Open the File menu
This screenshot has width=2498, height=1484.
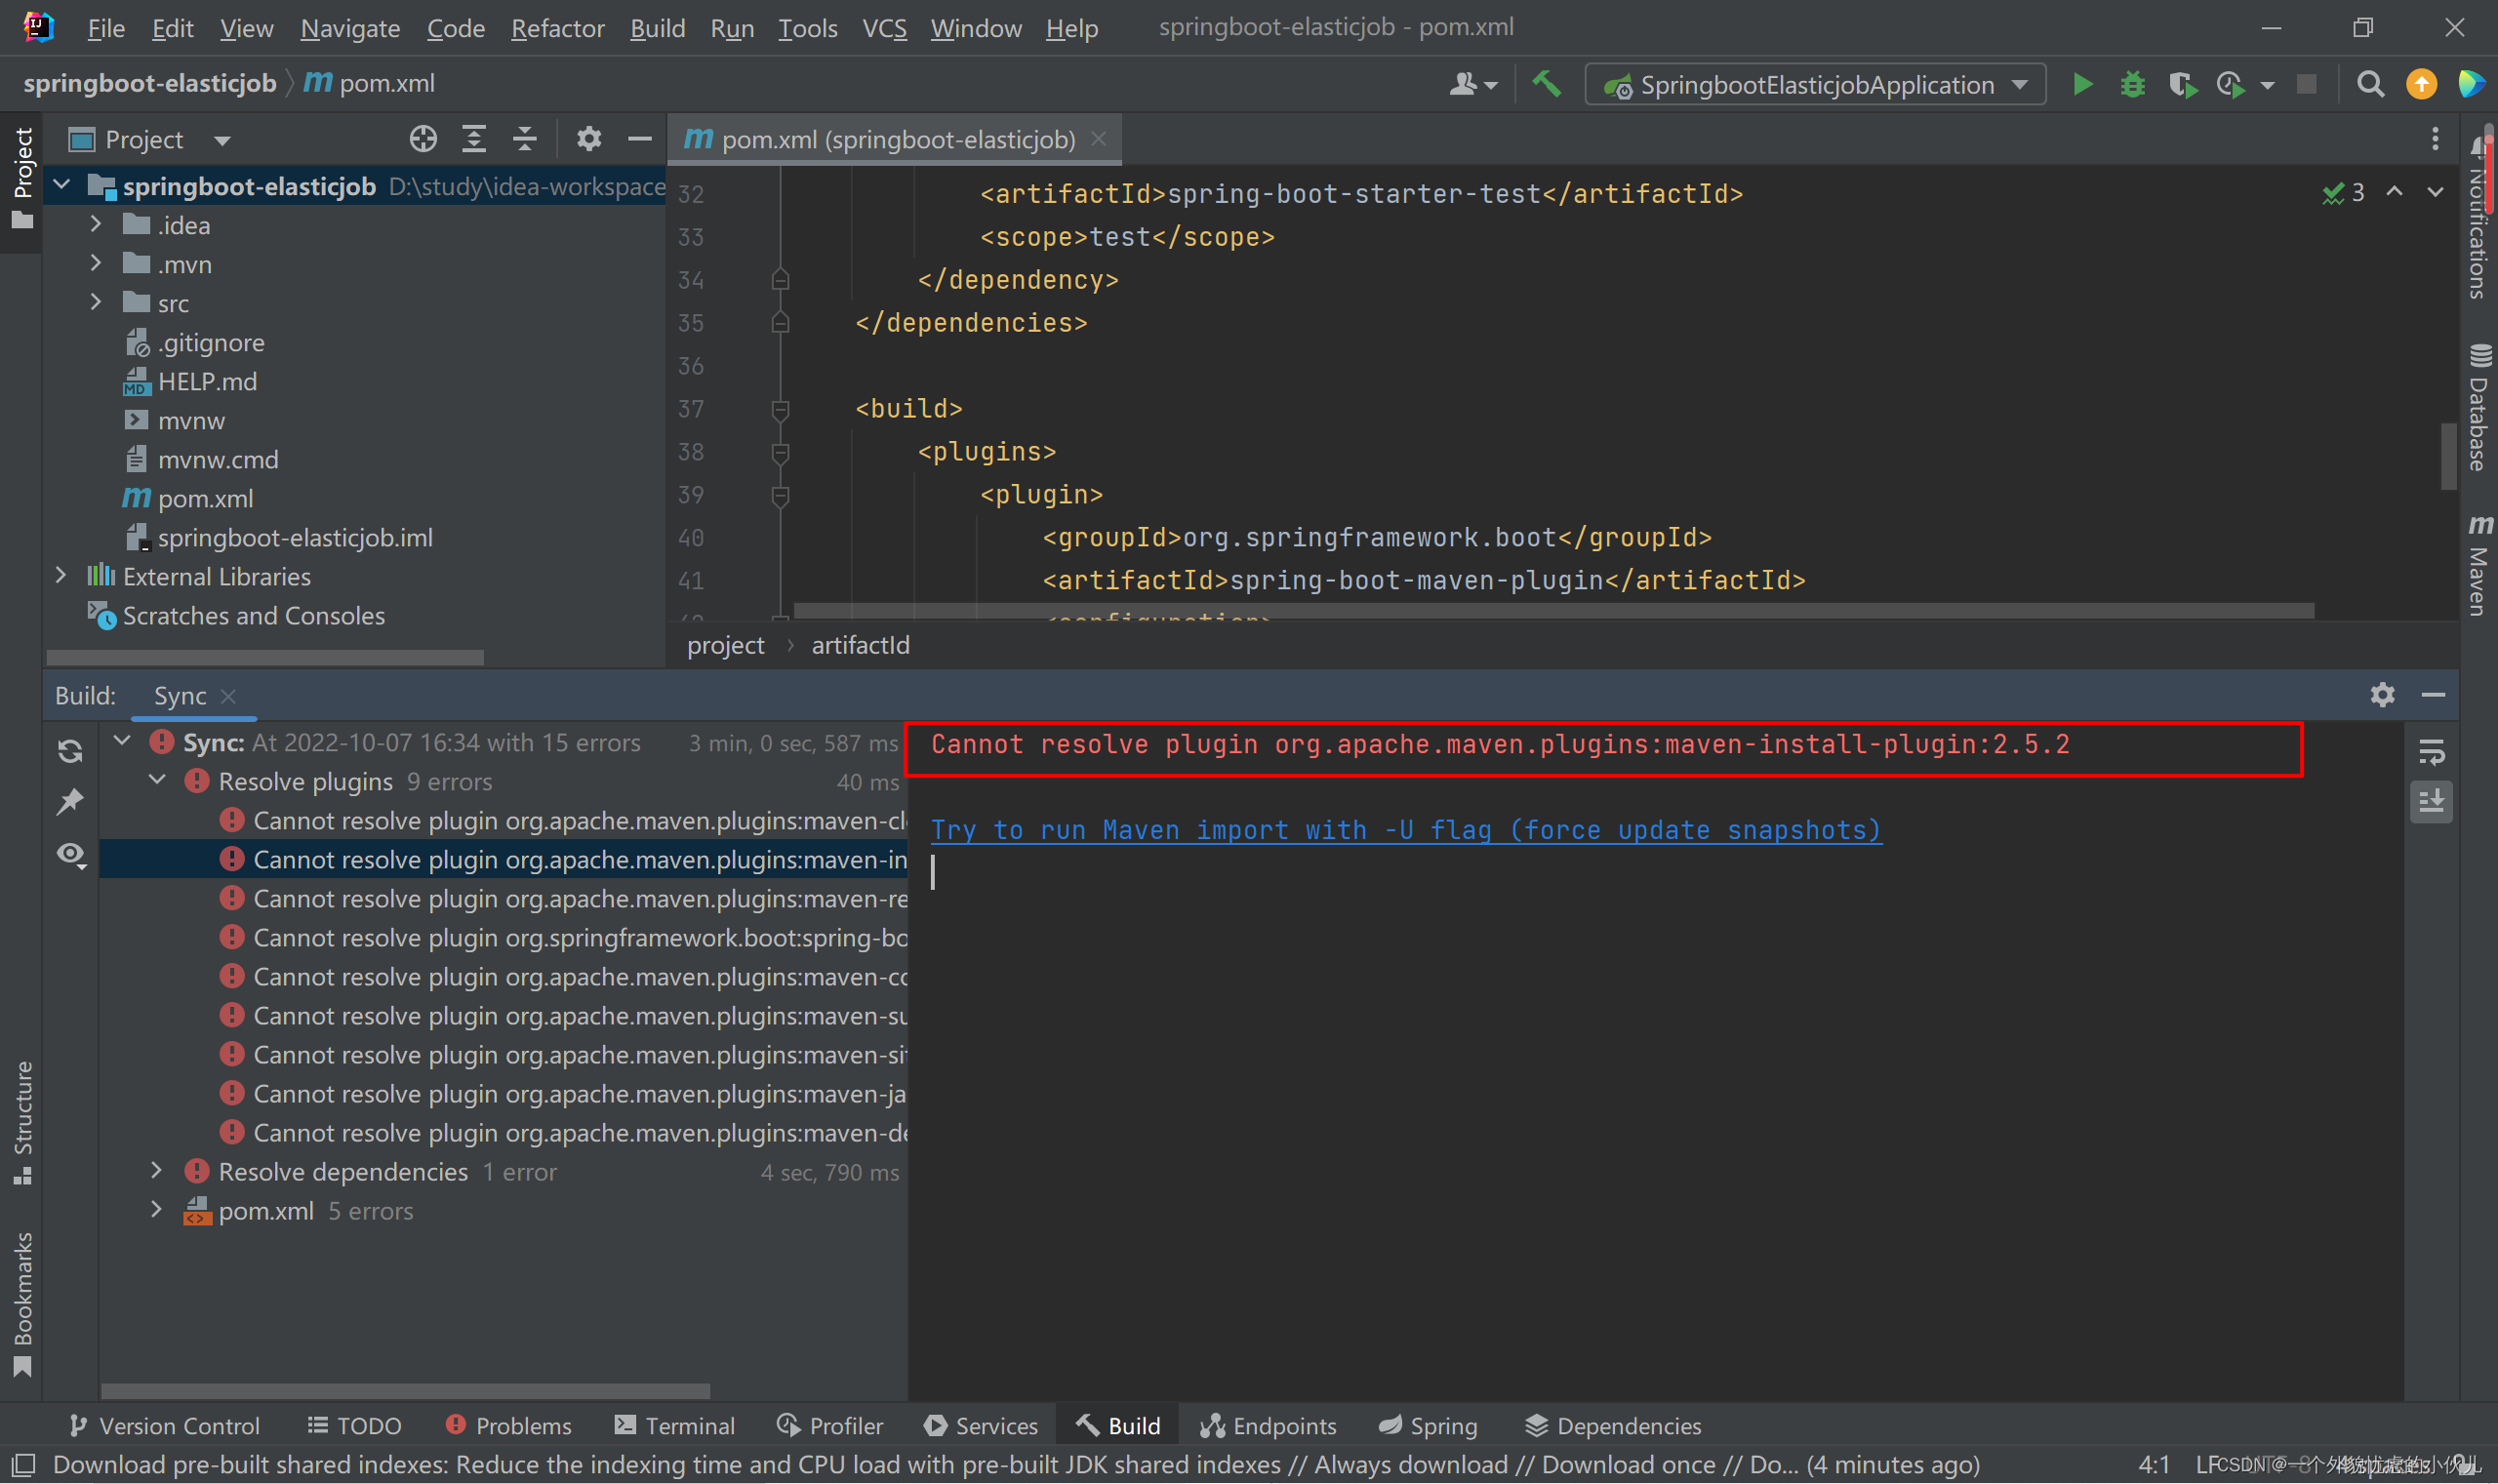click(106, 28)
